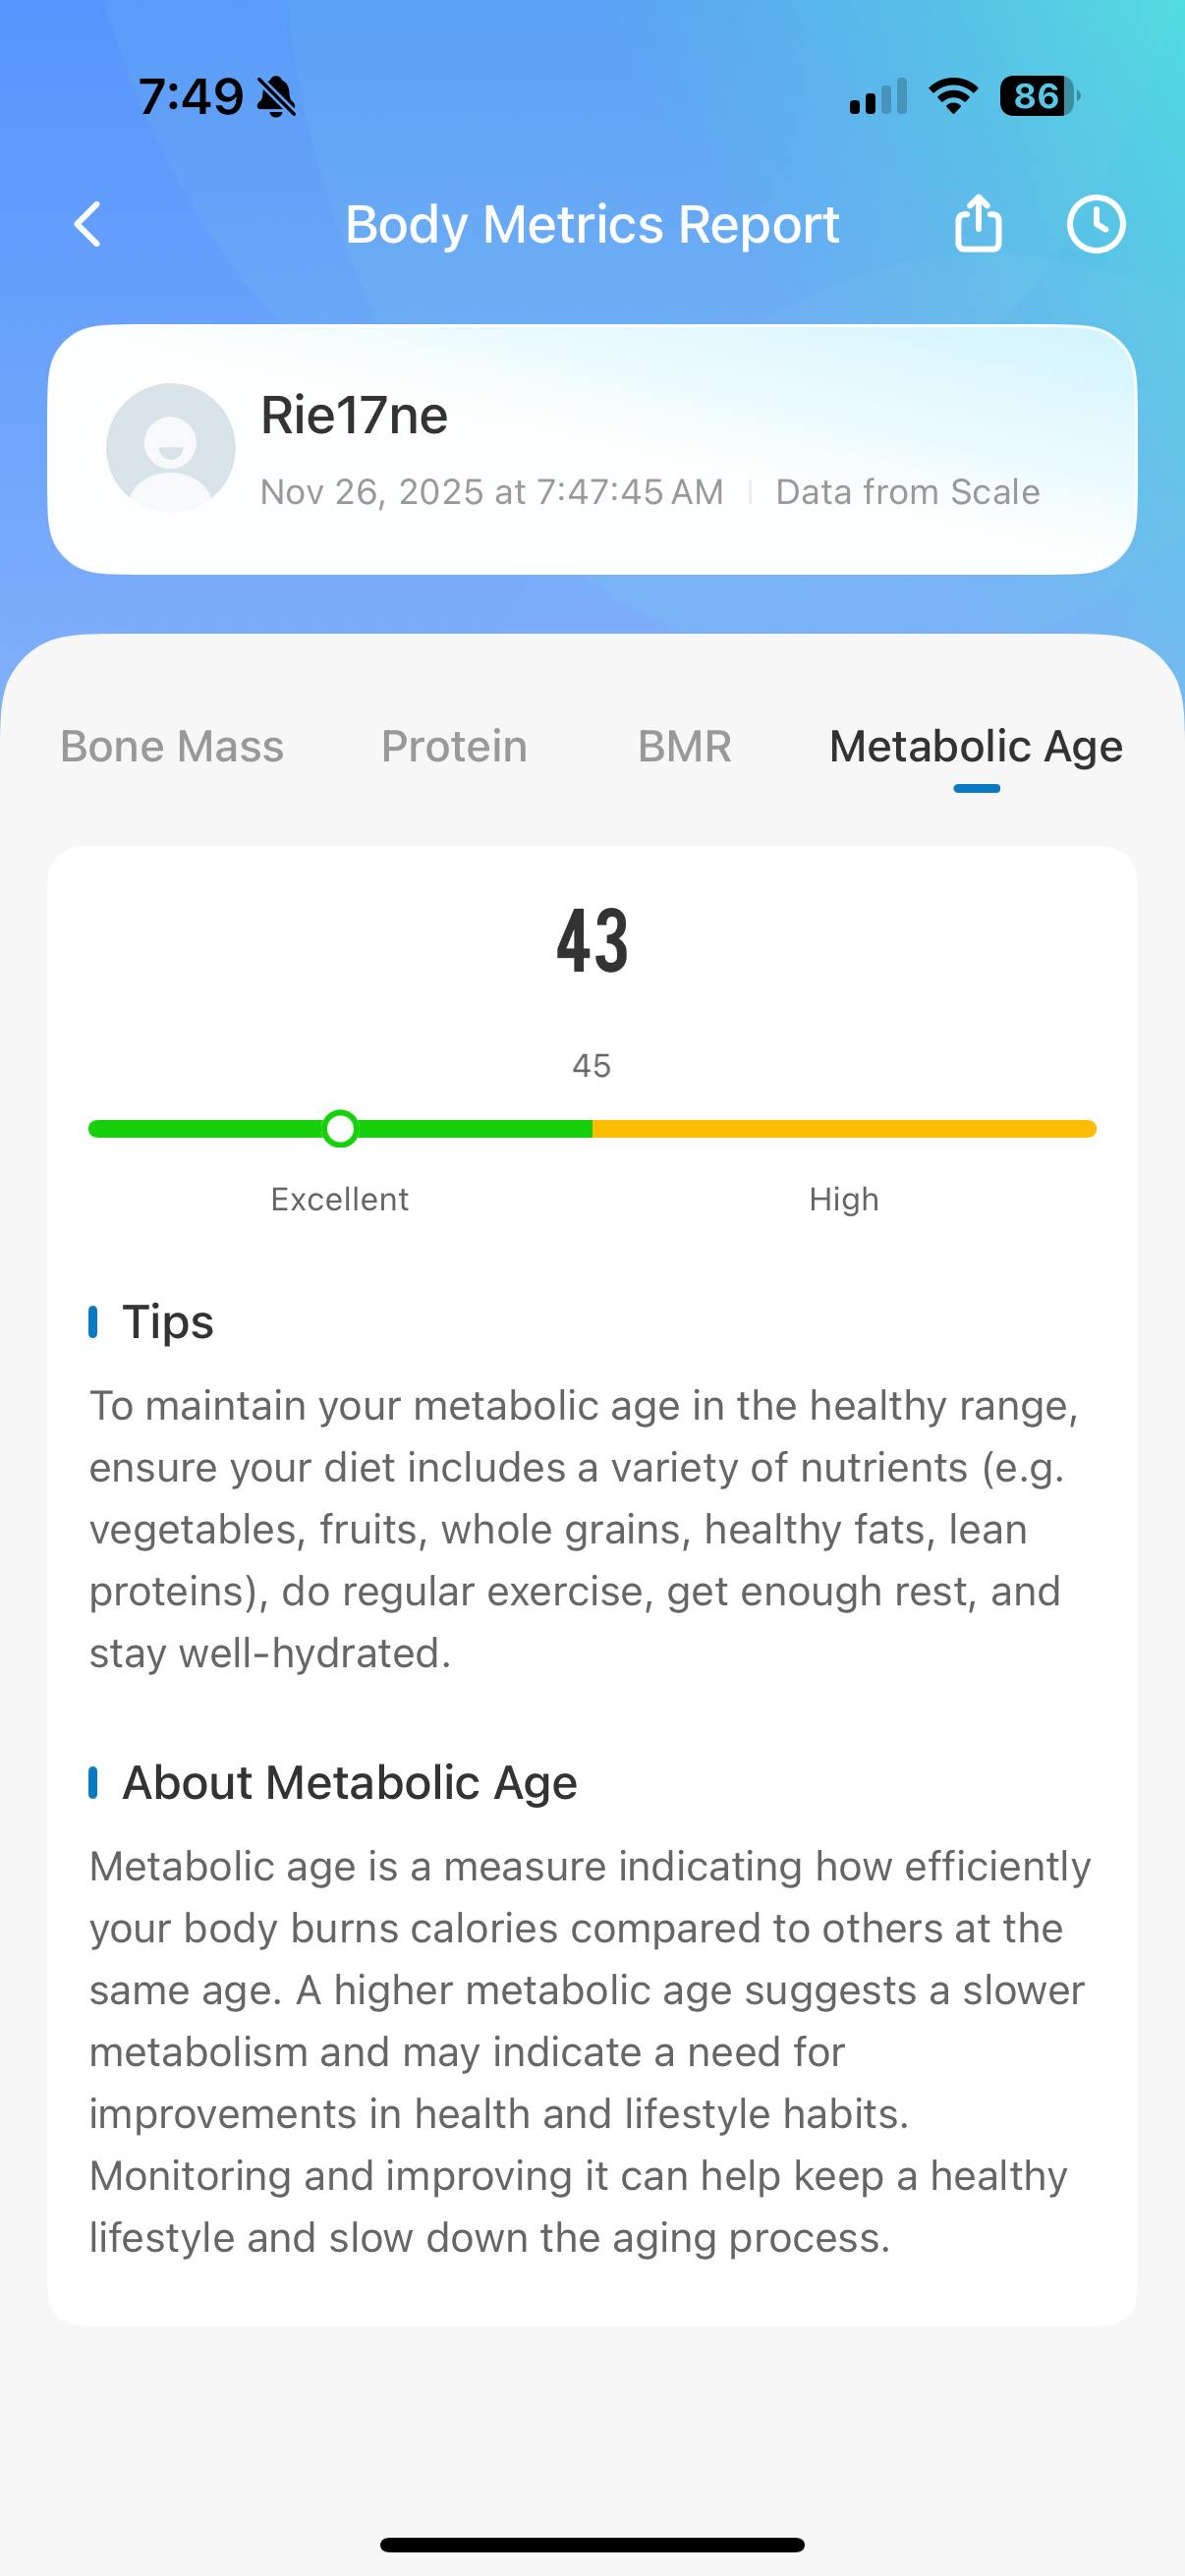Switch to the Protein tab

point(454,747)
